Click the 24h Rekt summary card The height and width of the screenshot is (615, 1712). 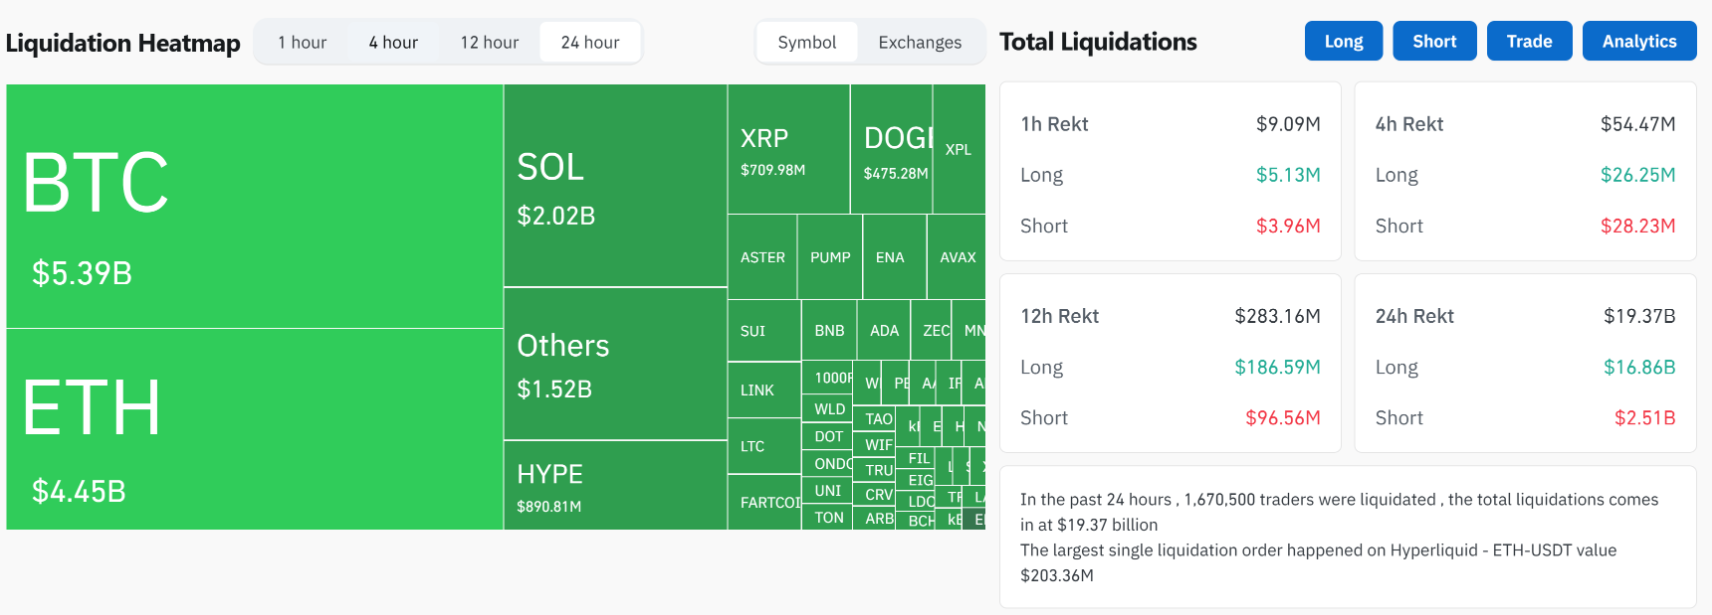[1525, 364]
